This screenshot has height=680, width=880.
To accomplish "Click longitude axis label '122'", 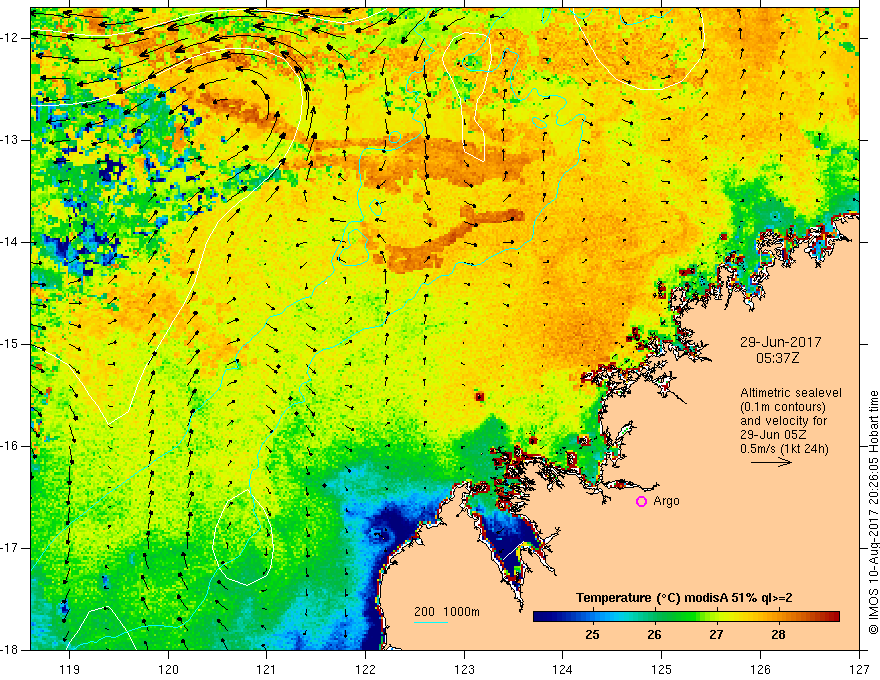I will [x=365, y=669].
